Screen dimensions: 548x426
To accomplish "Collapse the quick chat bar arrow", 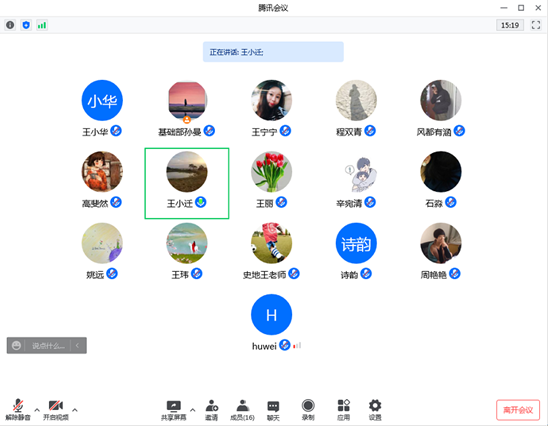I will 77,346.
